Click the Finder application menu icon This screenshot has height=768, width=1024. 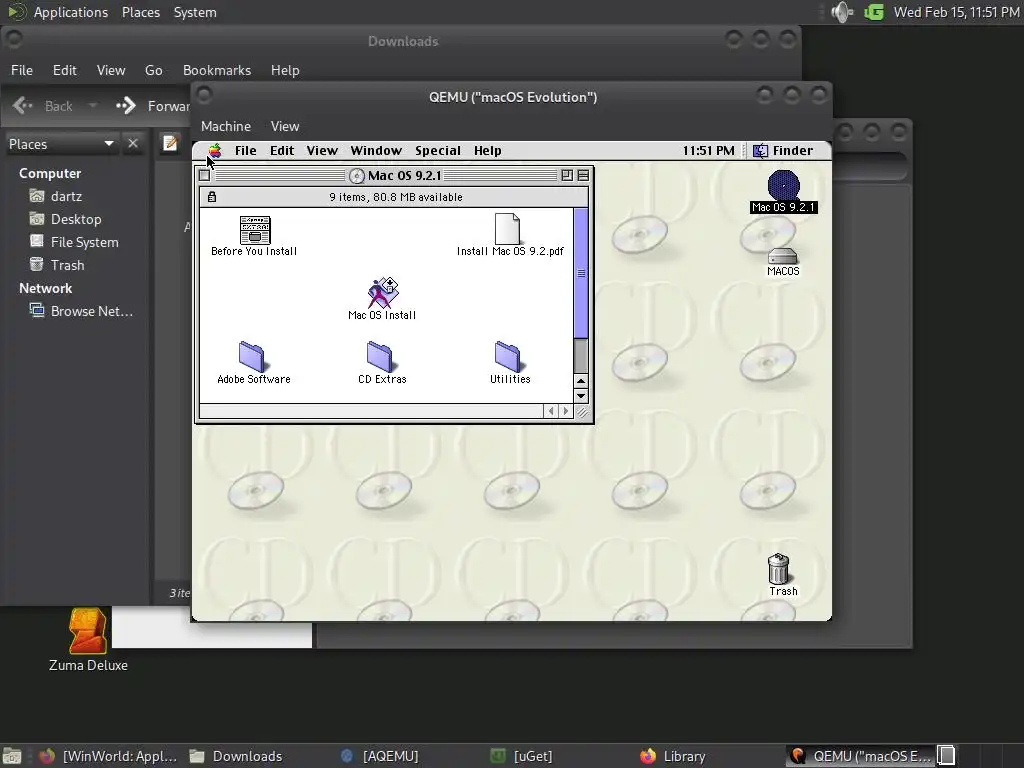pos(761,151)
